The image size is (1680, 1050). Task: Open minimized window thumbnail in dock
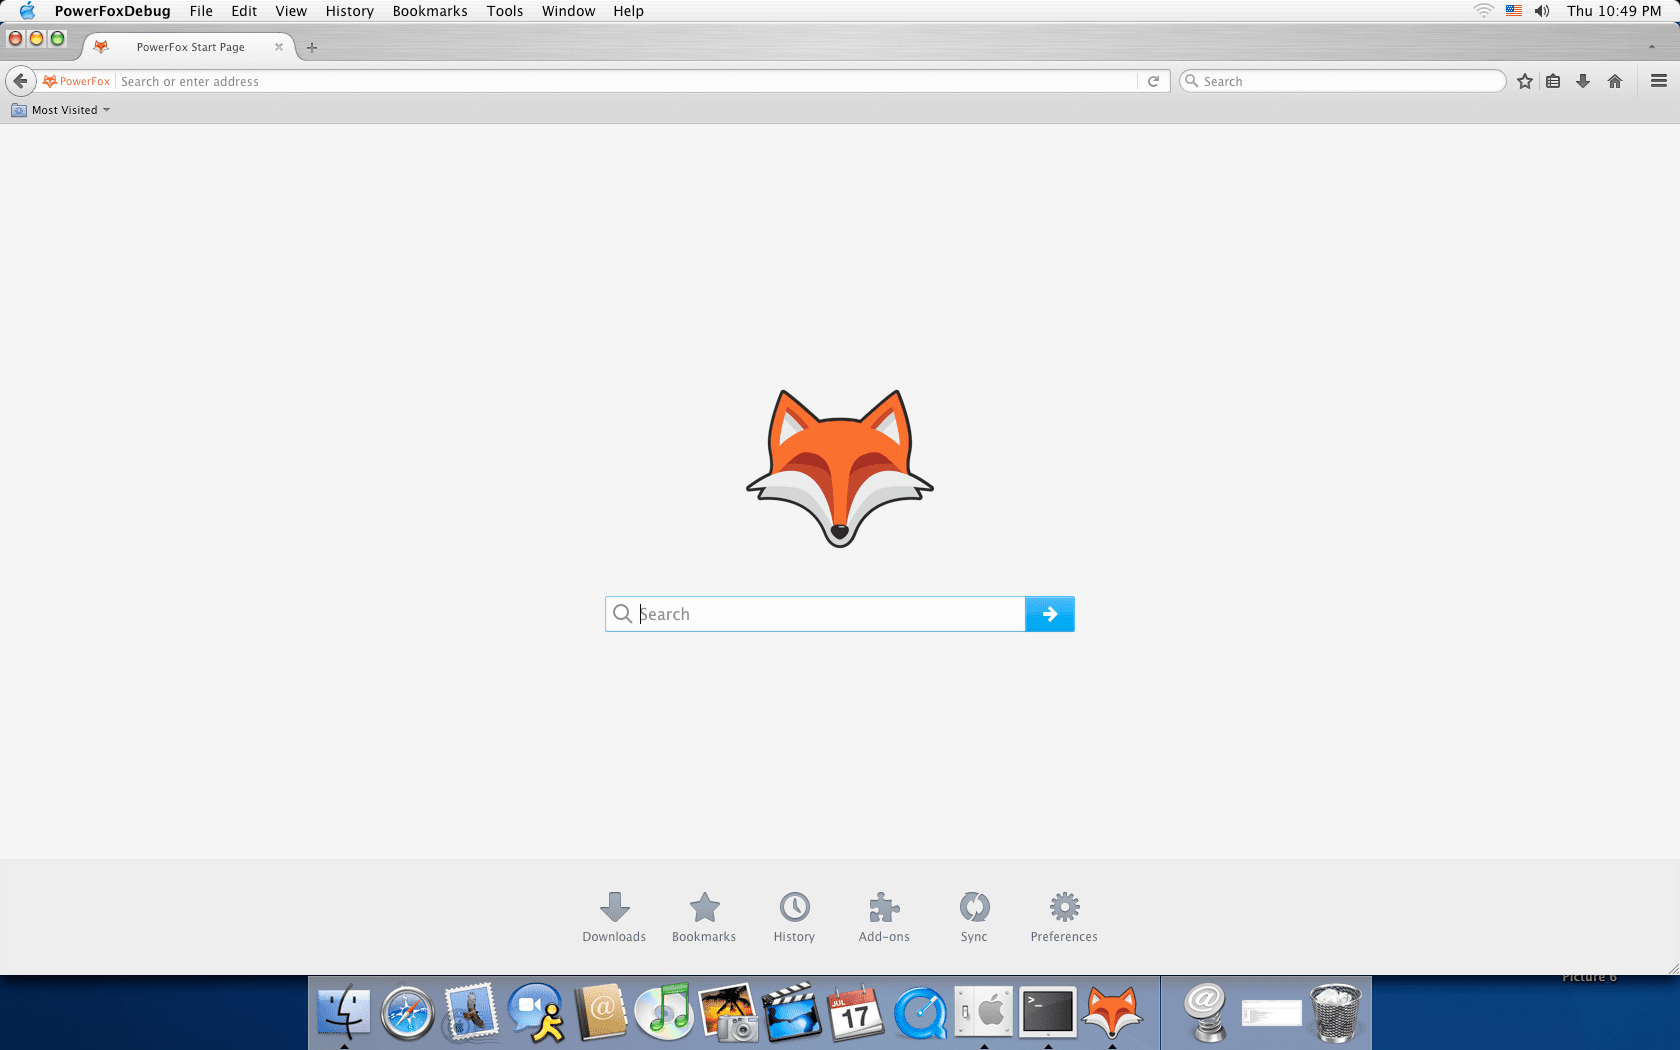point(1272,1014)
